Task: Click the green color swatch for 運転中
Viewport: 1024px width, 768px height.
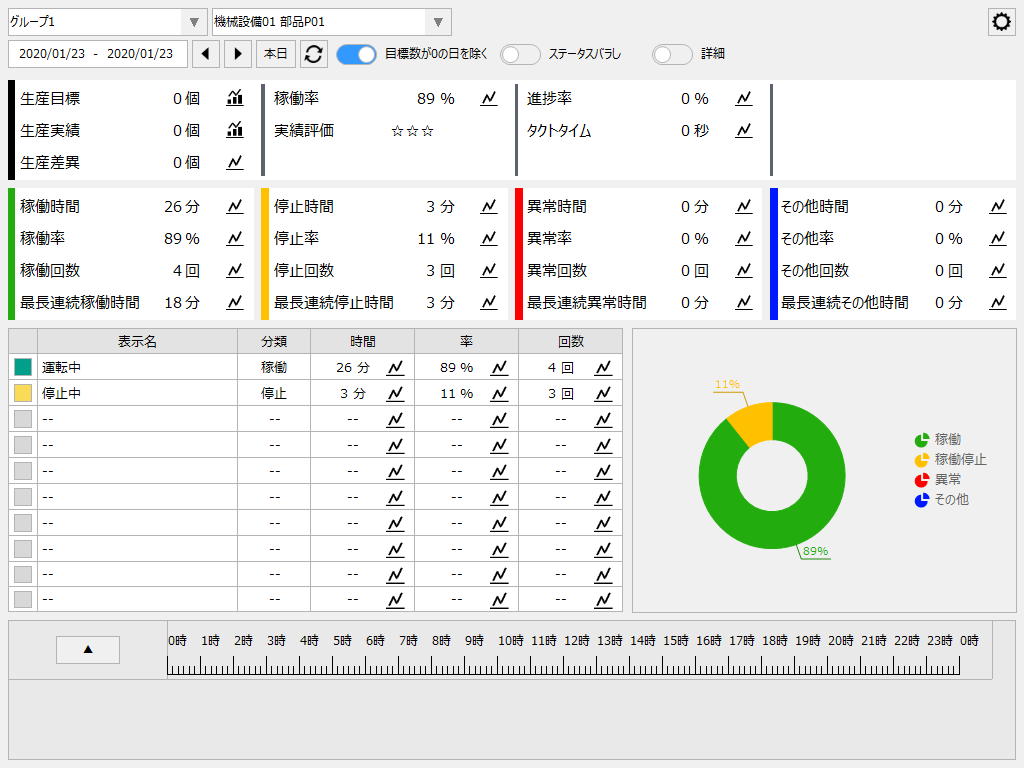Action: pos(22,367)
